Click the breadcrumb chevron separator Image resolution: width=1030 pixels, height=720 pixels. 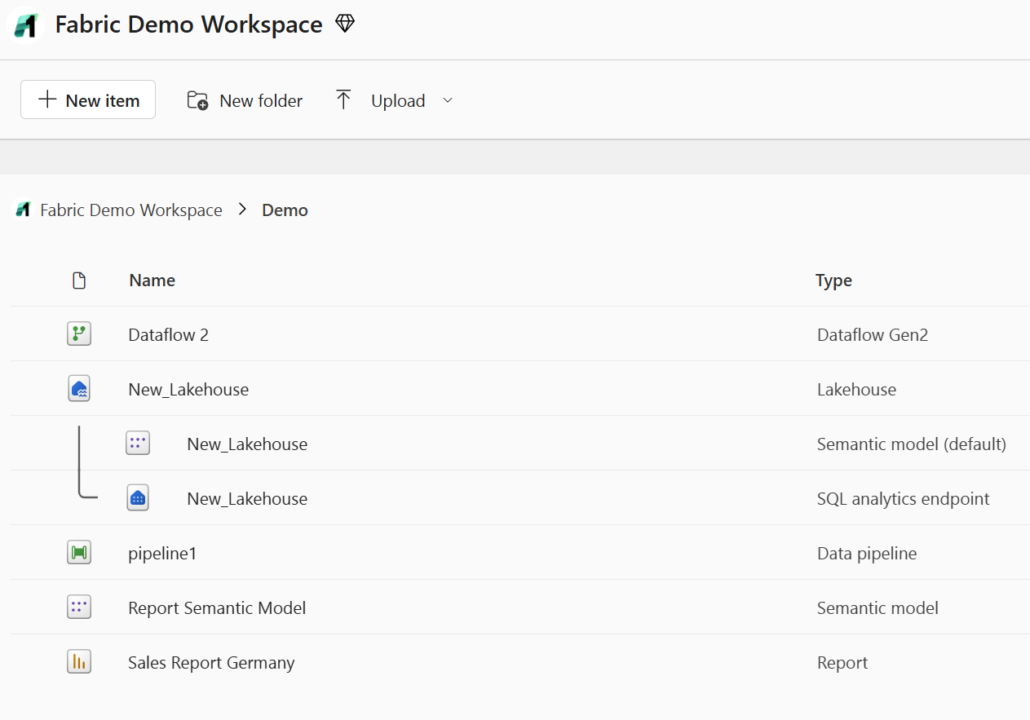242,209
